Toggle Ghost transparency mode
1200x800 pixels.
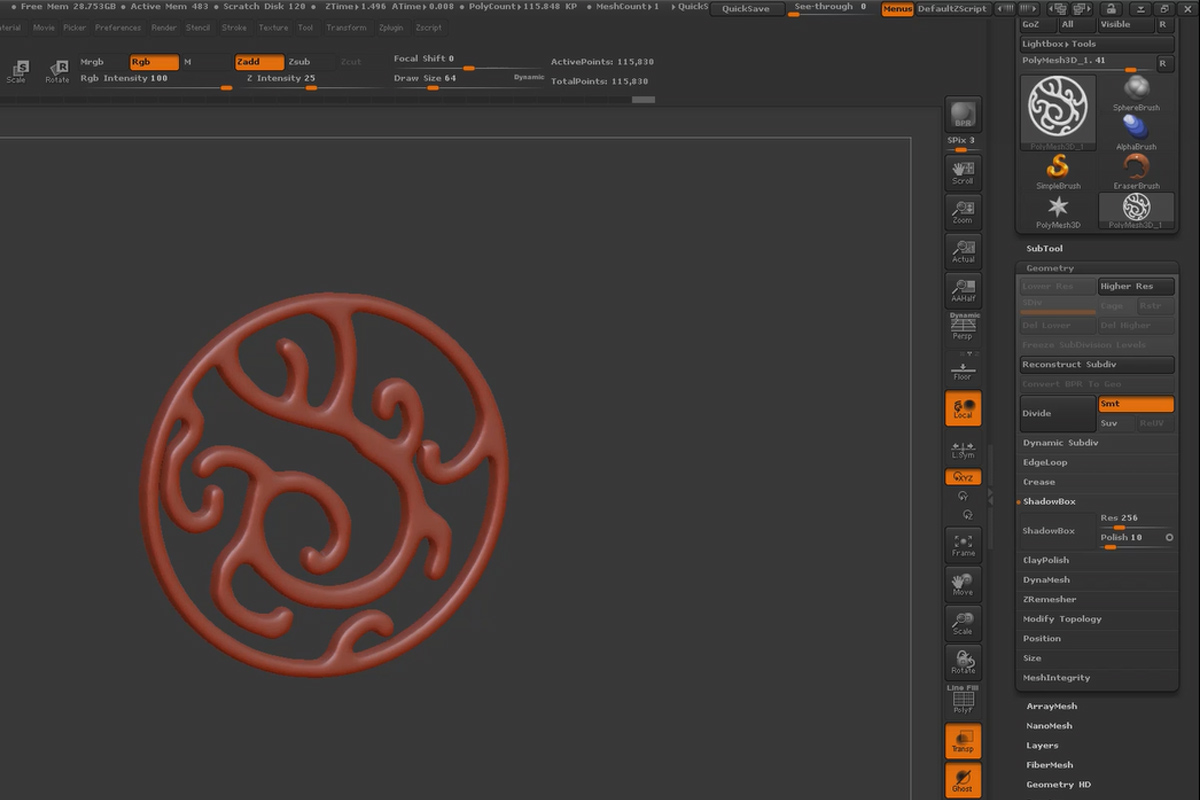point(963,781)
